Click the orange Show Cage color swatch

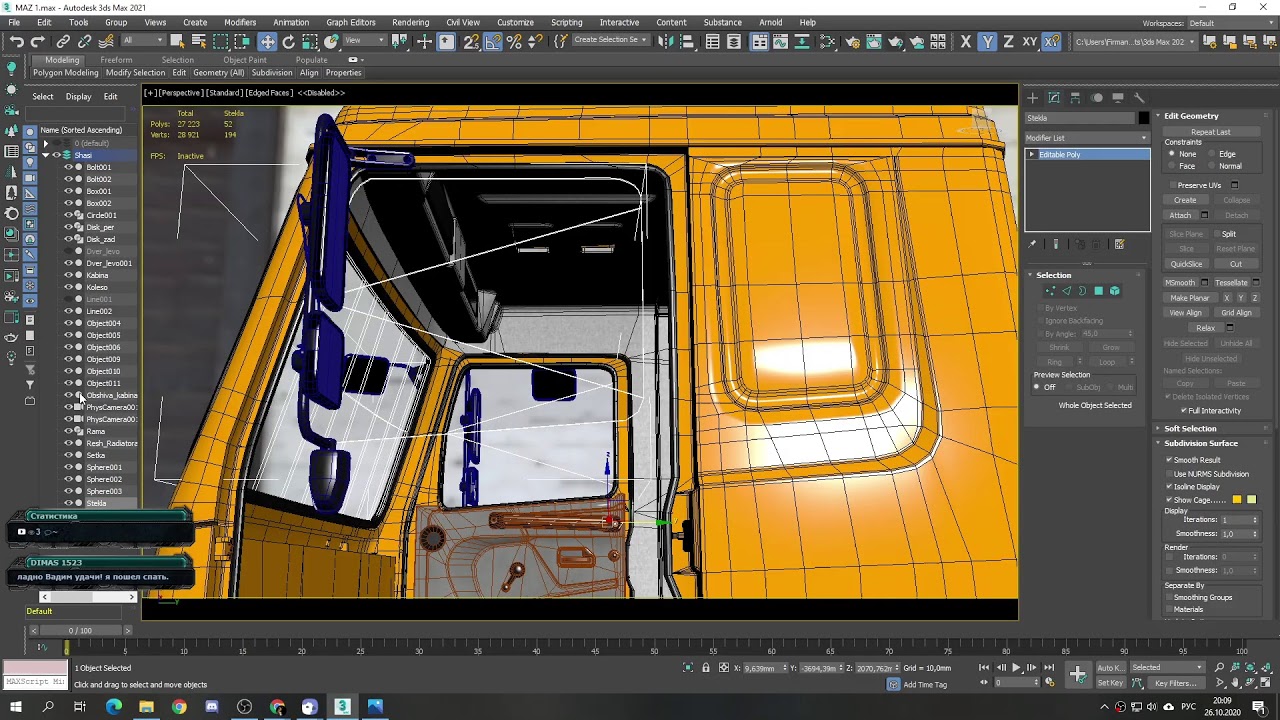1237,500
